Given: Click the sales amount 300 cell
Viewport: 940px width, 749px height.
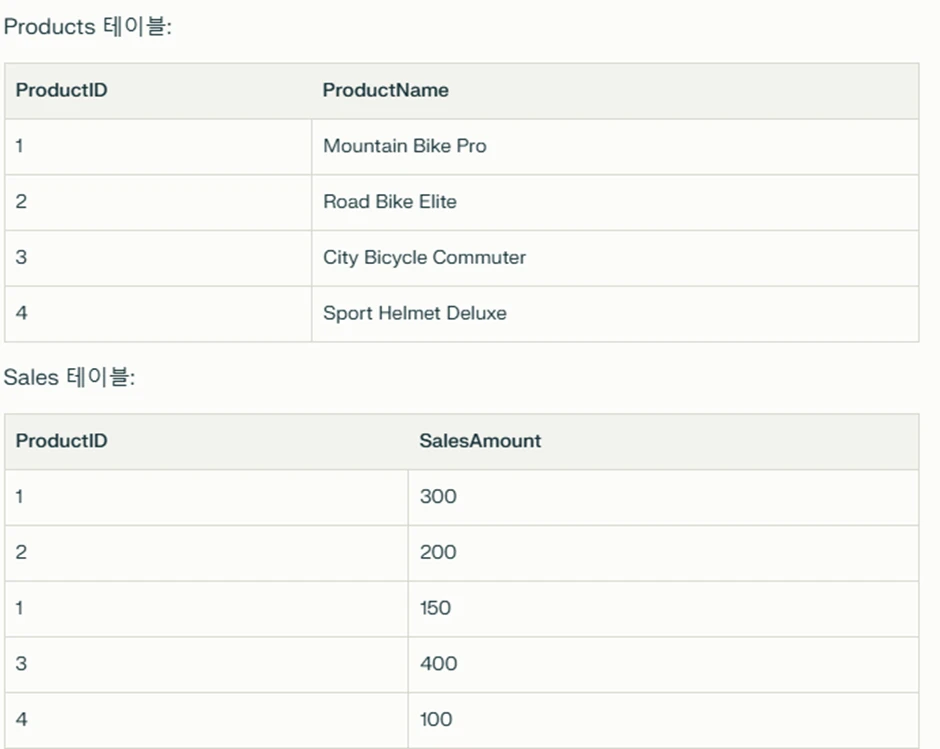Looking at the screenshot, I should pyautogui.click(x=663, y=498).
